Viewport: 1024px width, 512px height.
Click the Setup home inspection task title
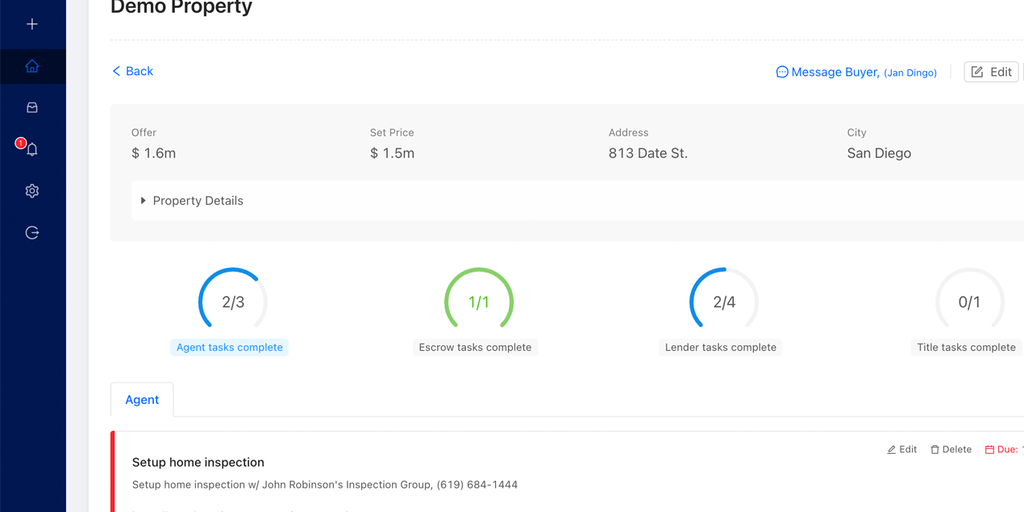pyautogui.click(x=198, y=463)
